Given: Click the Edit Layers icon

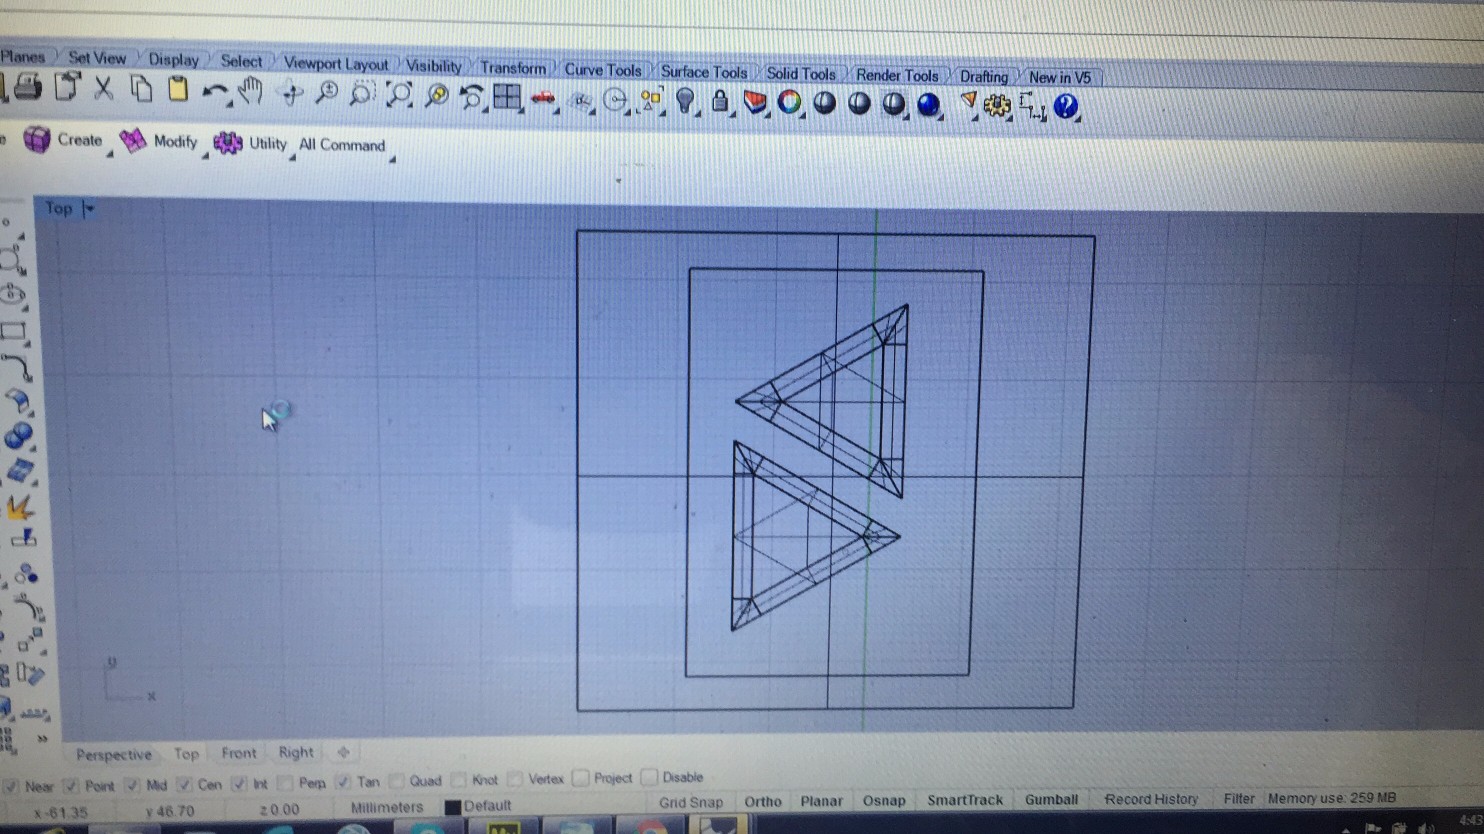Looking at the screenshot, I should point(755,102).
